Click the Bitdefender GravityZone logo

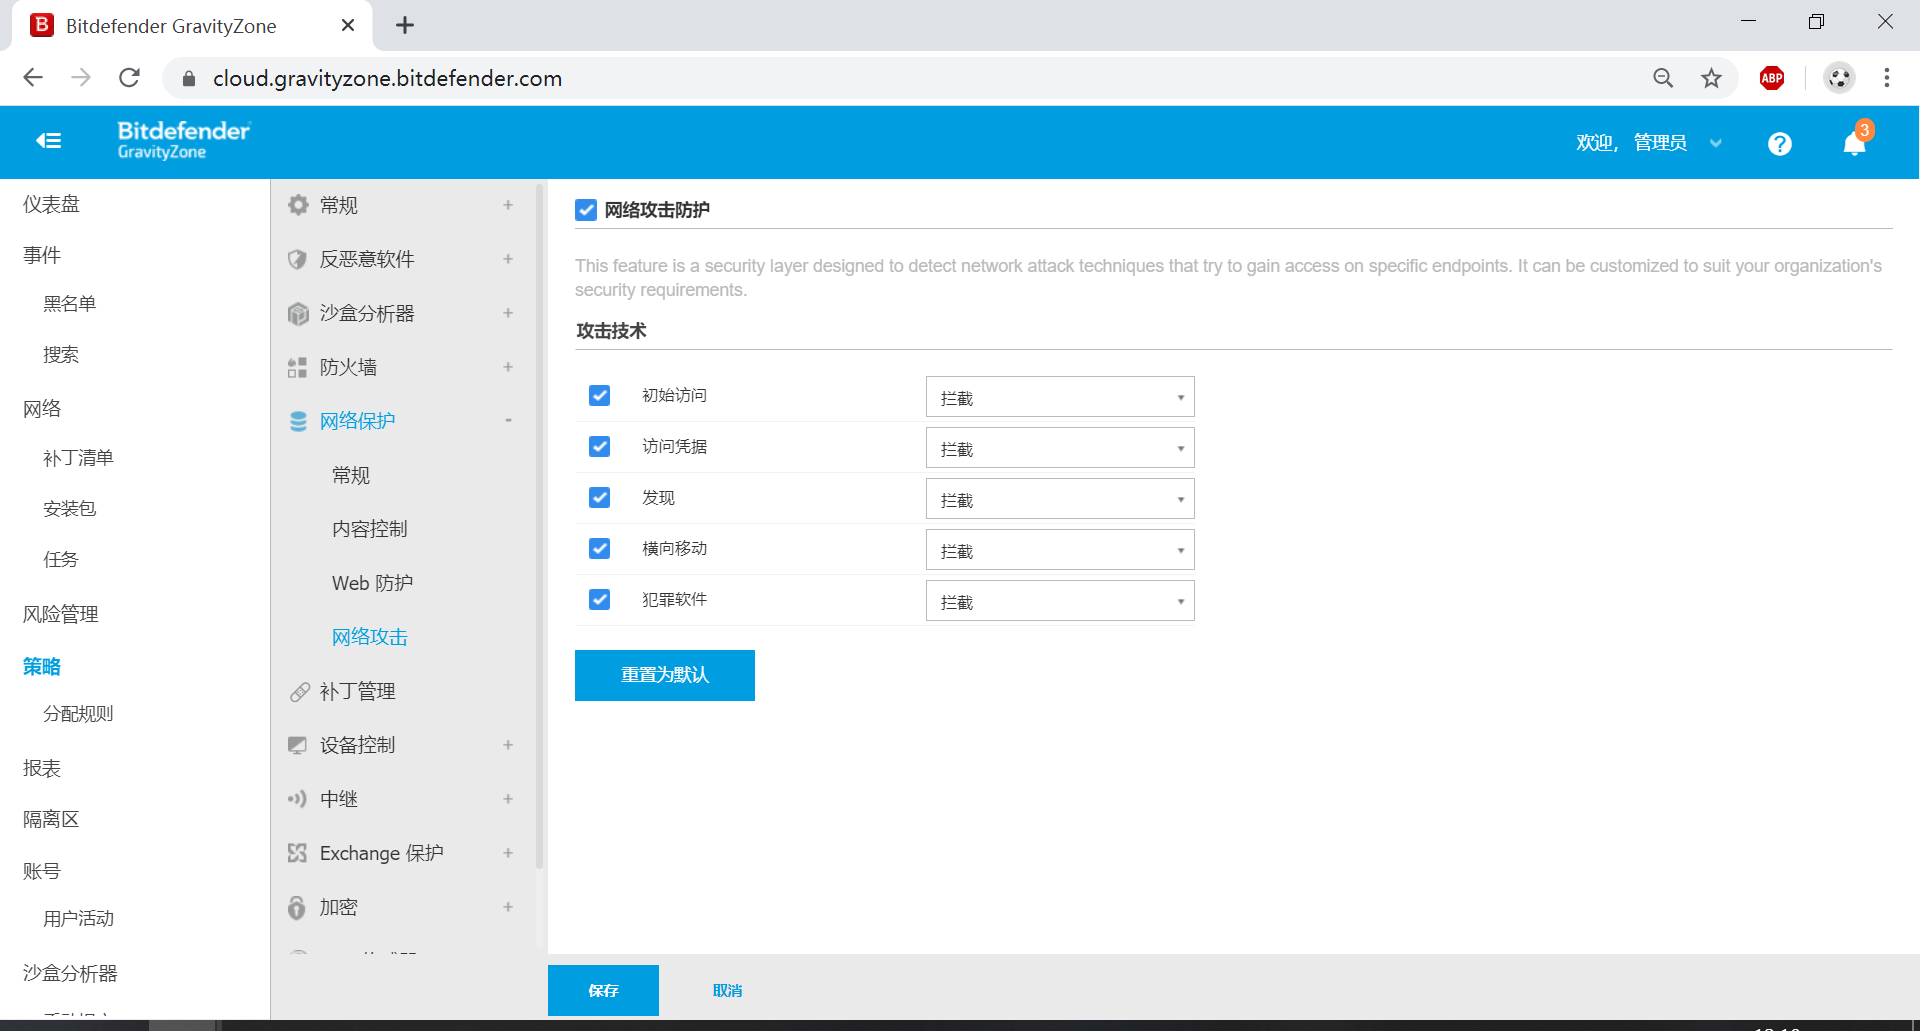click(184, 140)
